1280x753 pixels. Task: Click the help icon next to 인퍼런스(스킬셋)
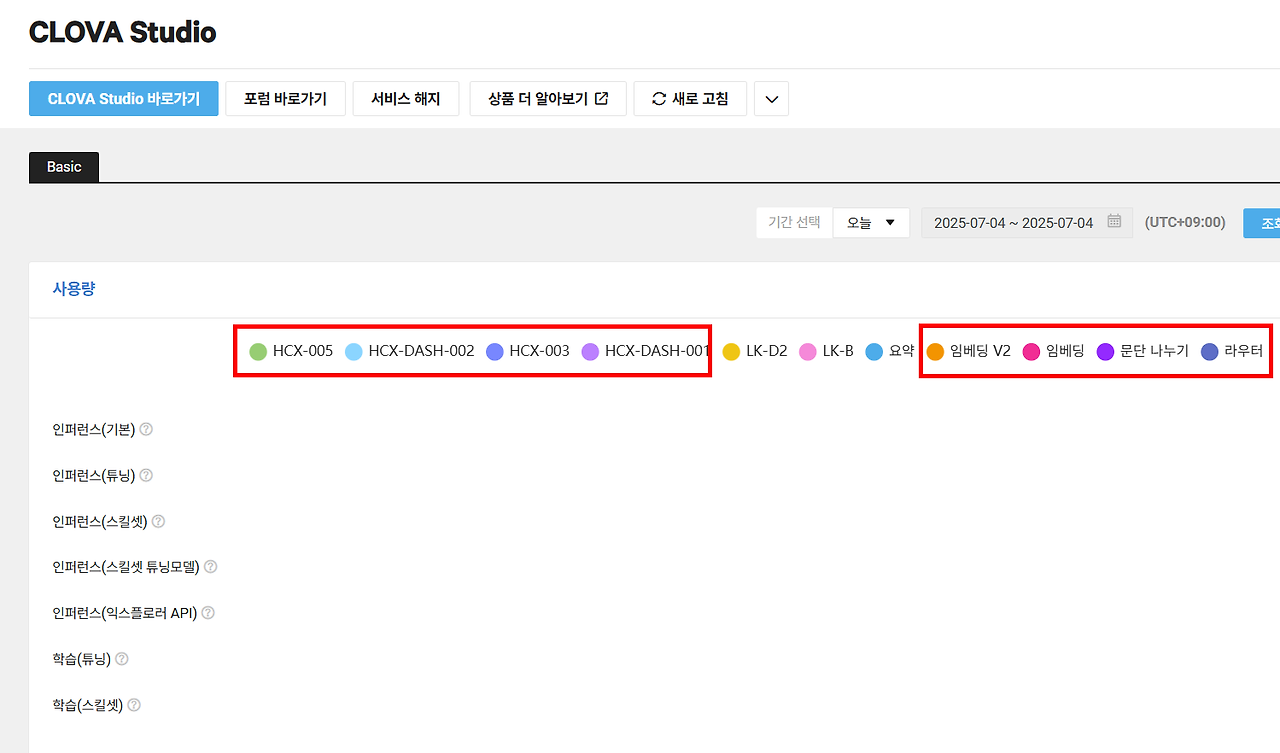(158, 521)
